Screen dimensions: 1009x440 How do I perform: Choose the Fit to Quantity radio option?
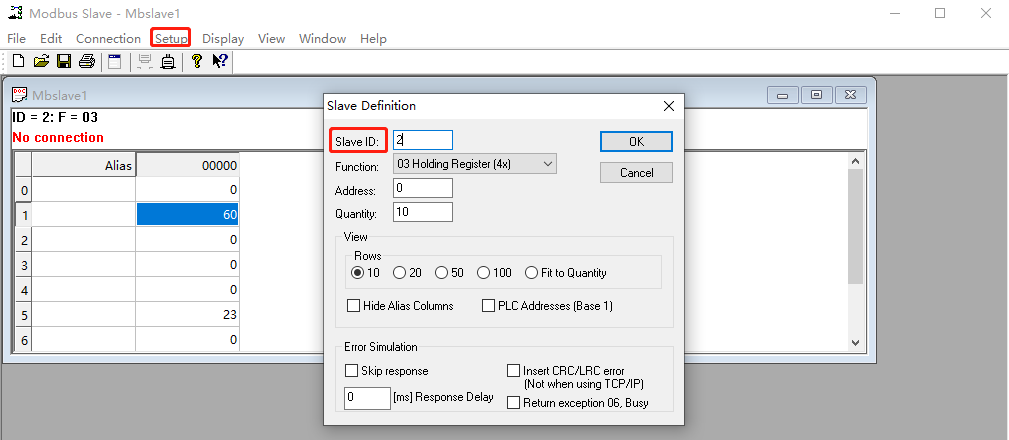click(x=531, y=272)
